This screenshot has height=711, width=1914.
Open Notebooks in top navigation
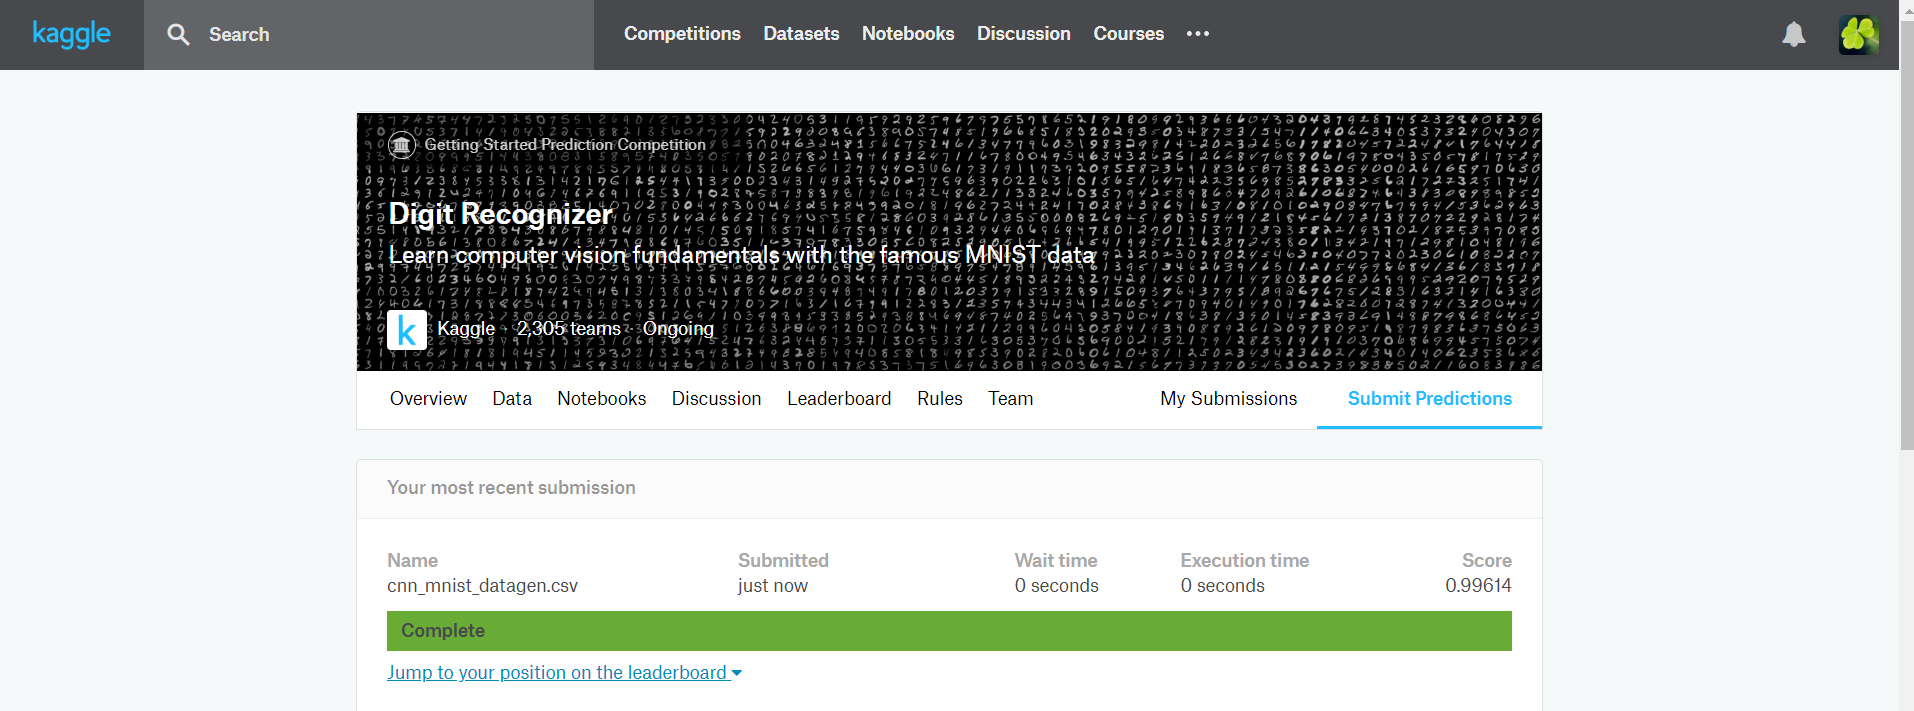tap(908, 34)
